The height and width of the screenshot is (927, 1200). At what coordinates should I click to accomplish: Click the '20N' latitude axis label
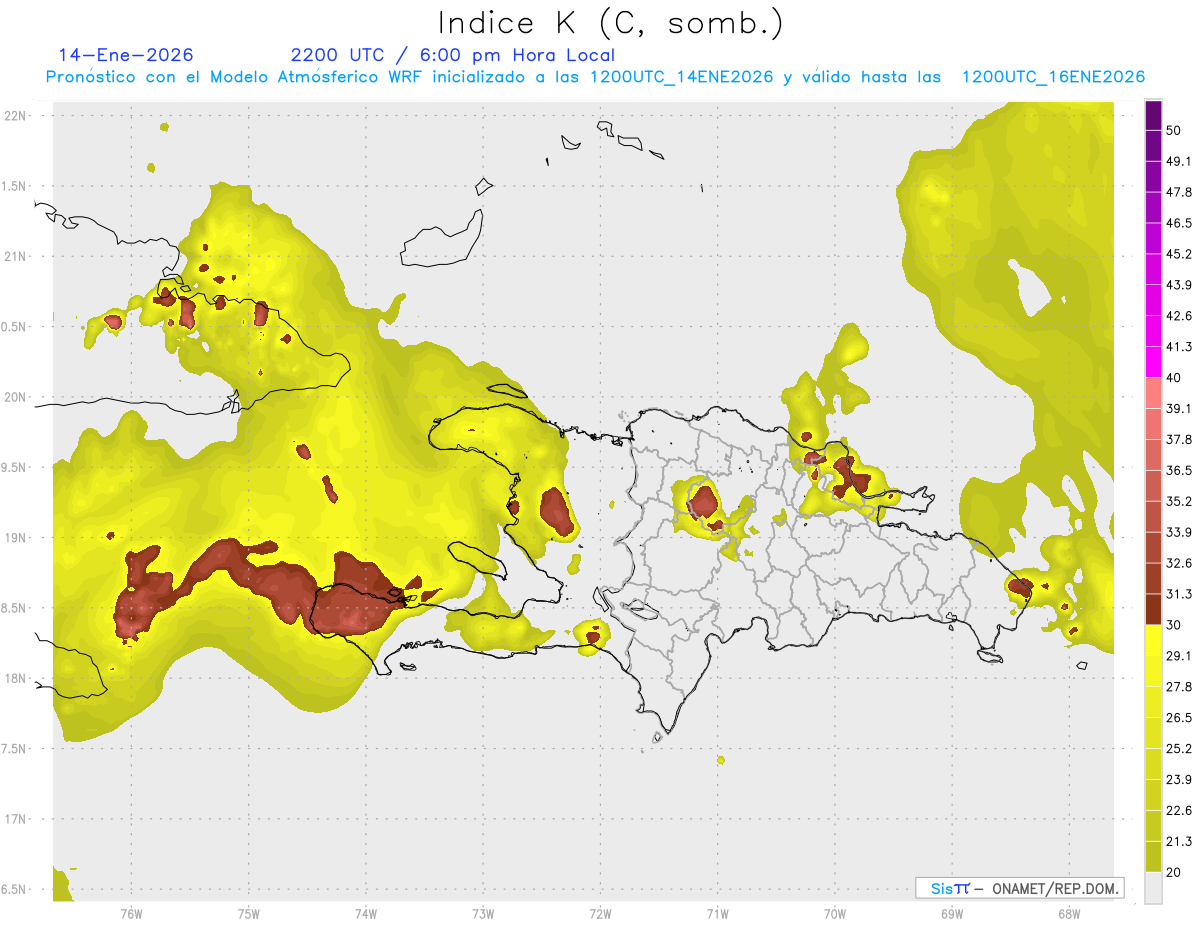(17, 397)
